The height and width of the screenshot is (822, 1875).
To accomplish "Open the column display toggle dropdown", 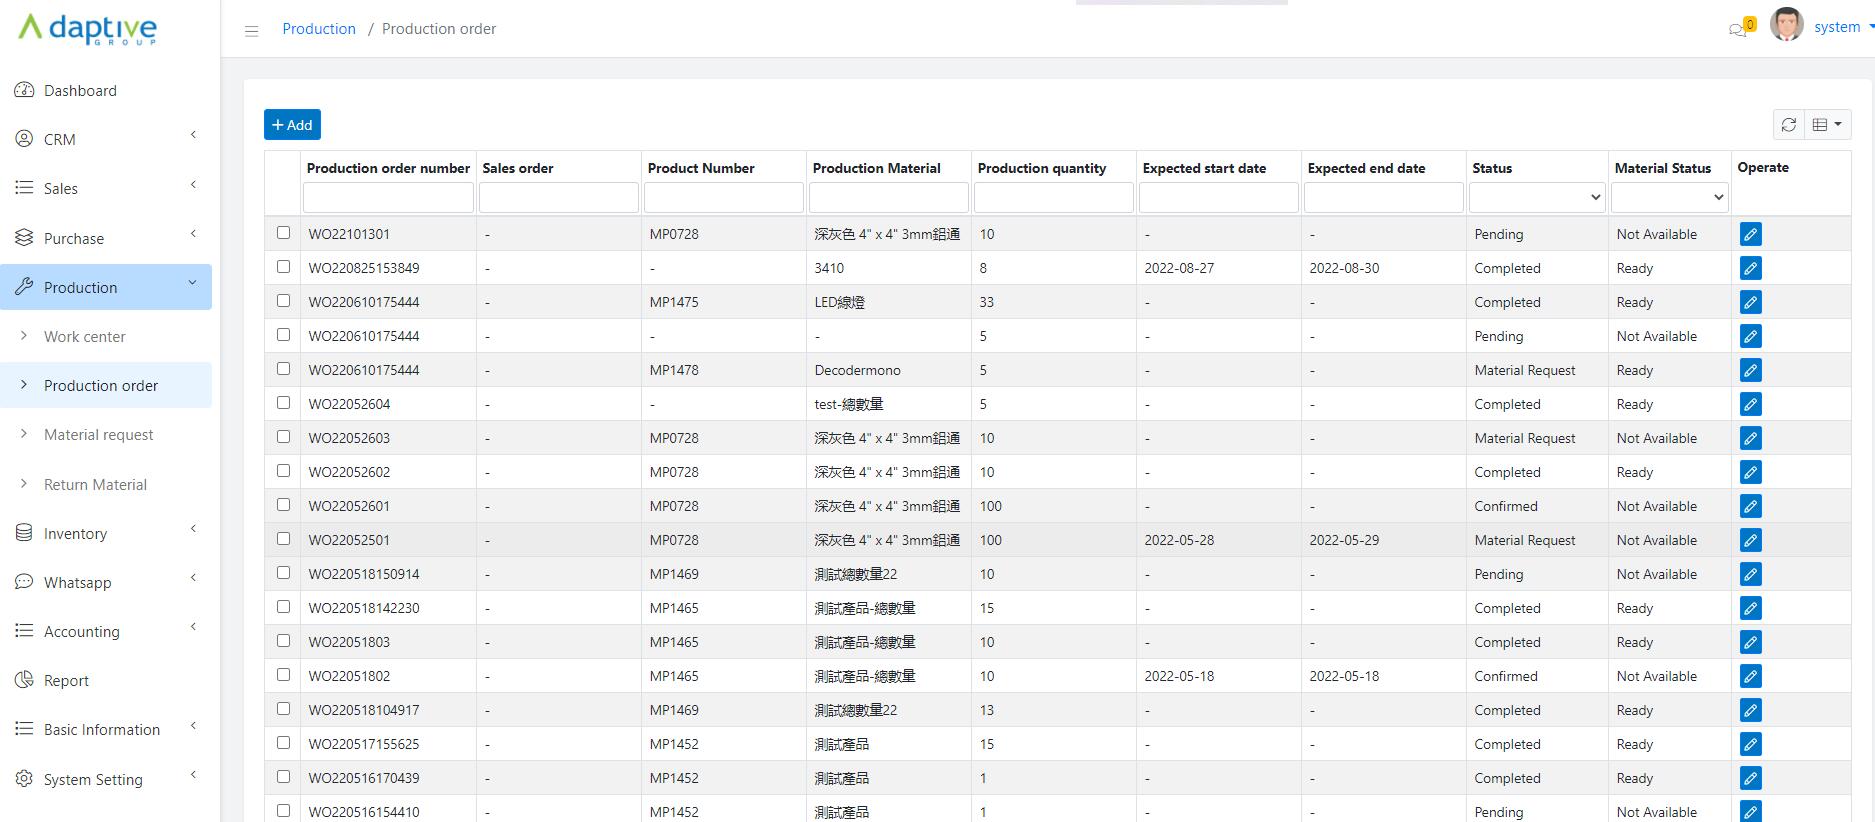I will [x=1827, y=125].
